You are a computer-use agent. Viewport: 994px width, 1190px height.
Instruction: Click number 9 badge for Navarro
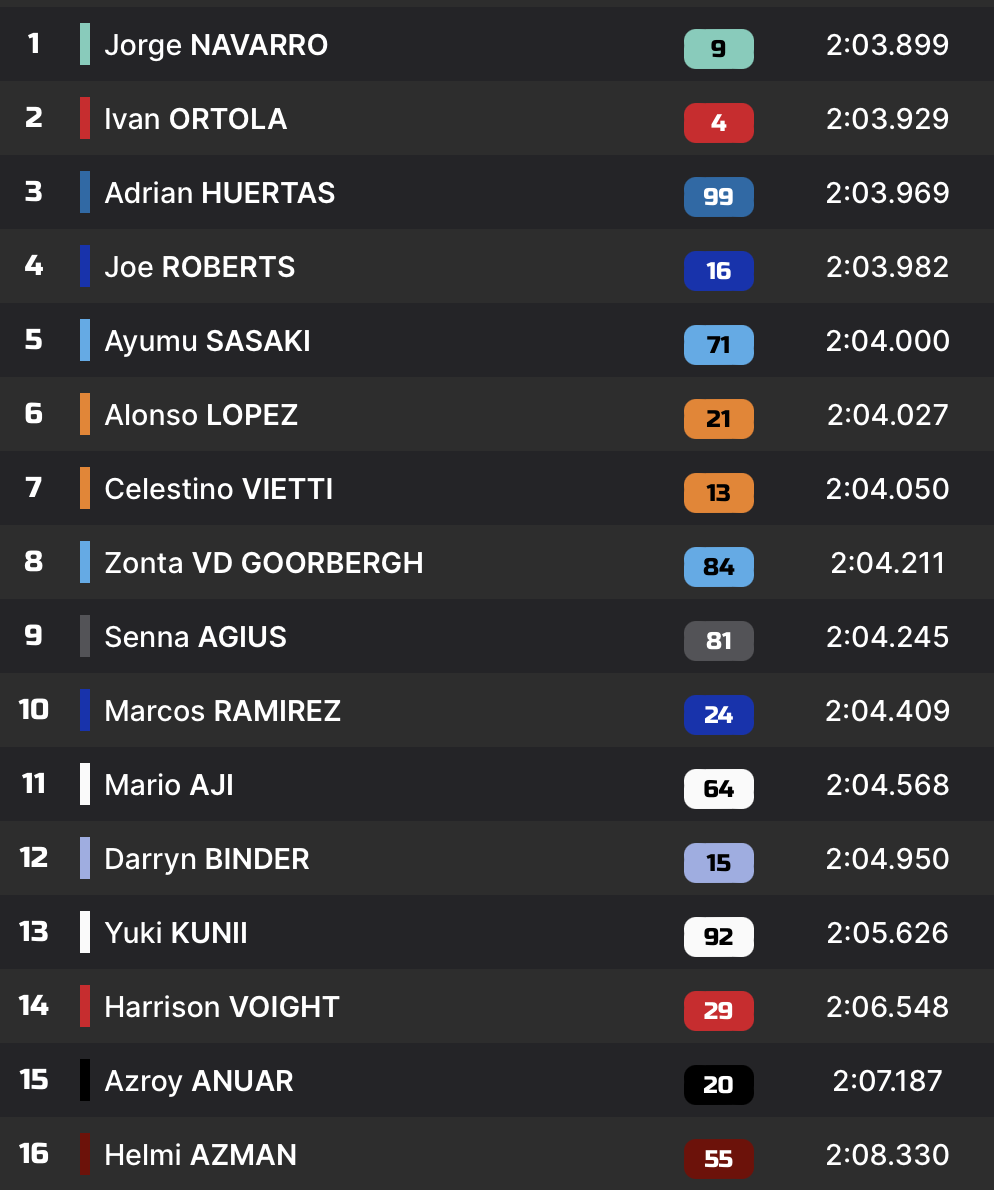pyautogui.click(x=718, y=49)
